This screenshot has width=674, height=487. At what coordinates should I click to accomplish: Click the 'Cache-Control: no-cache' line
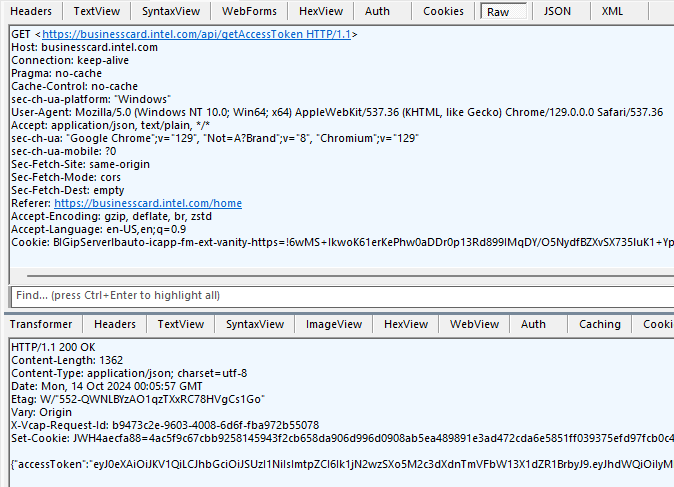click(74, 86)
